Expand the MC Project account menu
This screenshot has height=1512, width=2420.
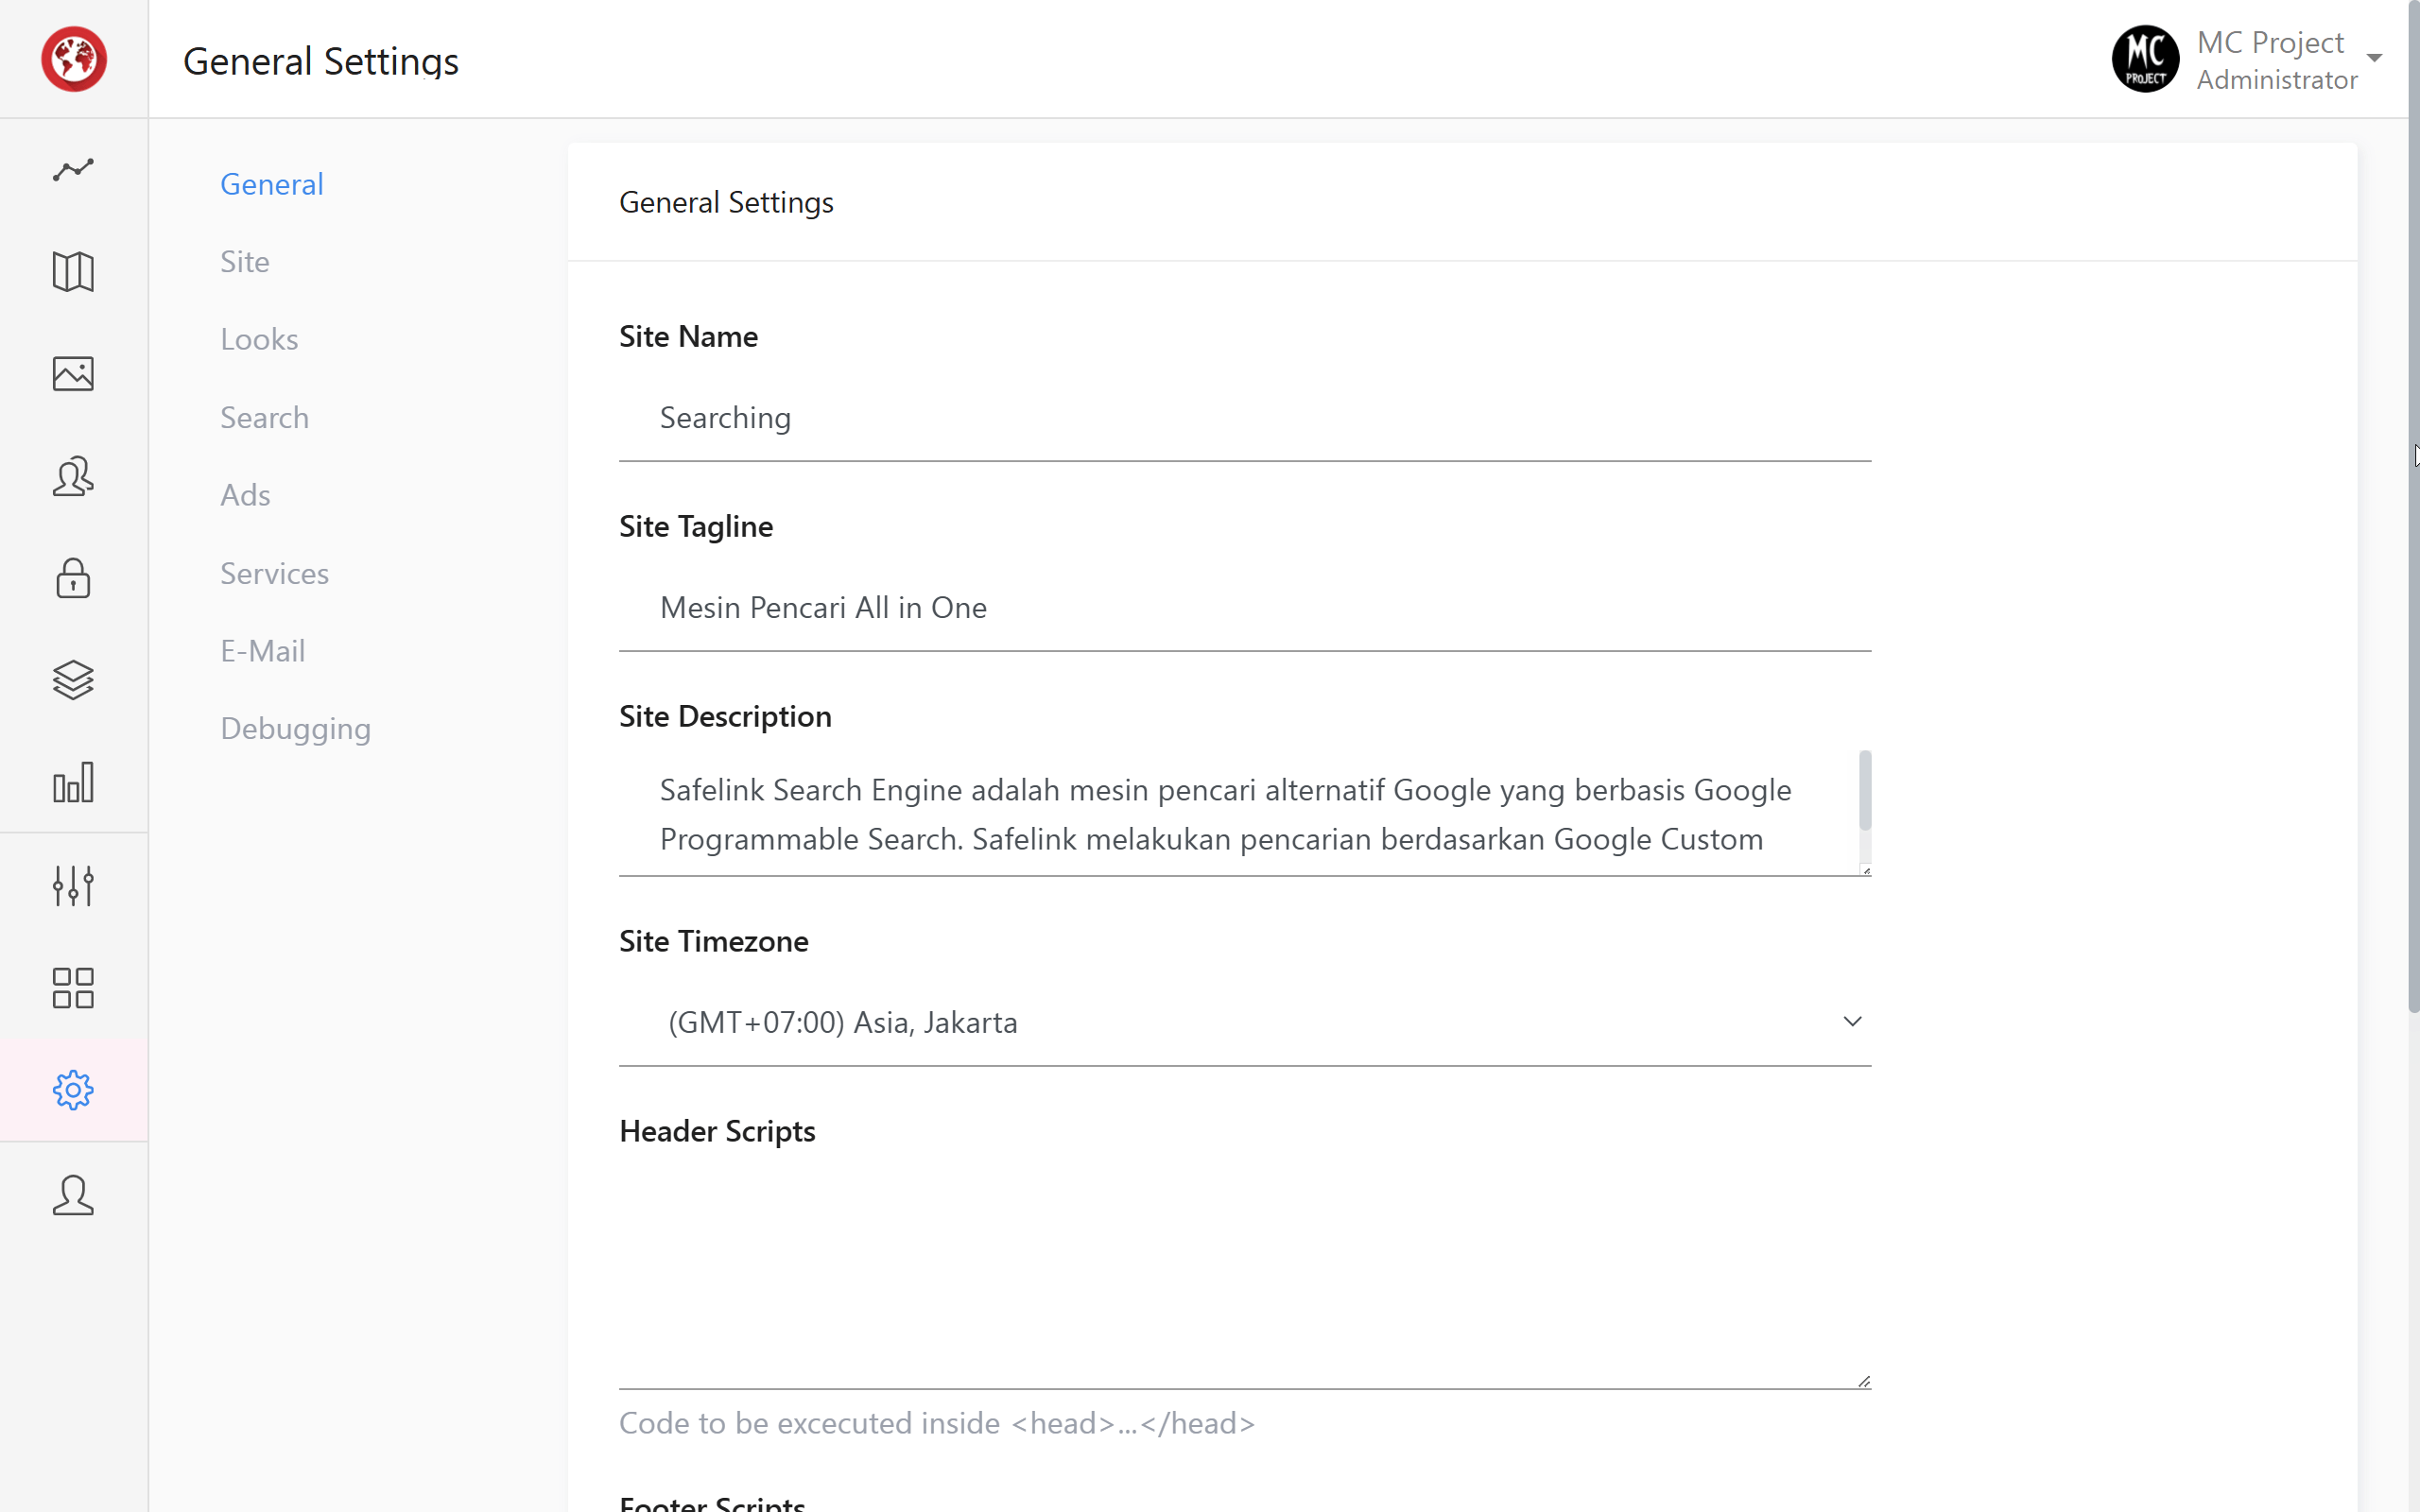tap(2374, 58)
